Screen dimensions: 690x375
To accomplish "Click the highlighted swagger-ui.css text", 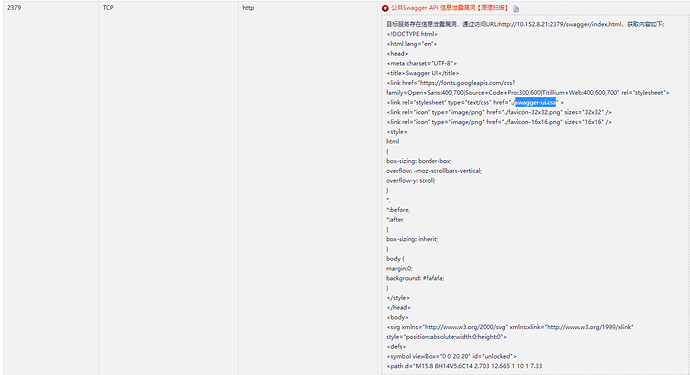I will coord(536,103).
